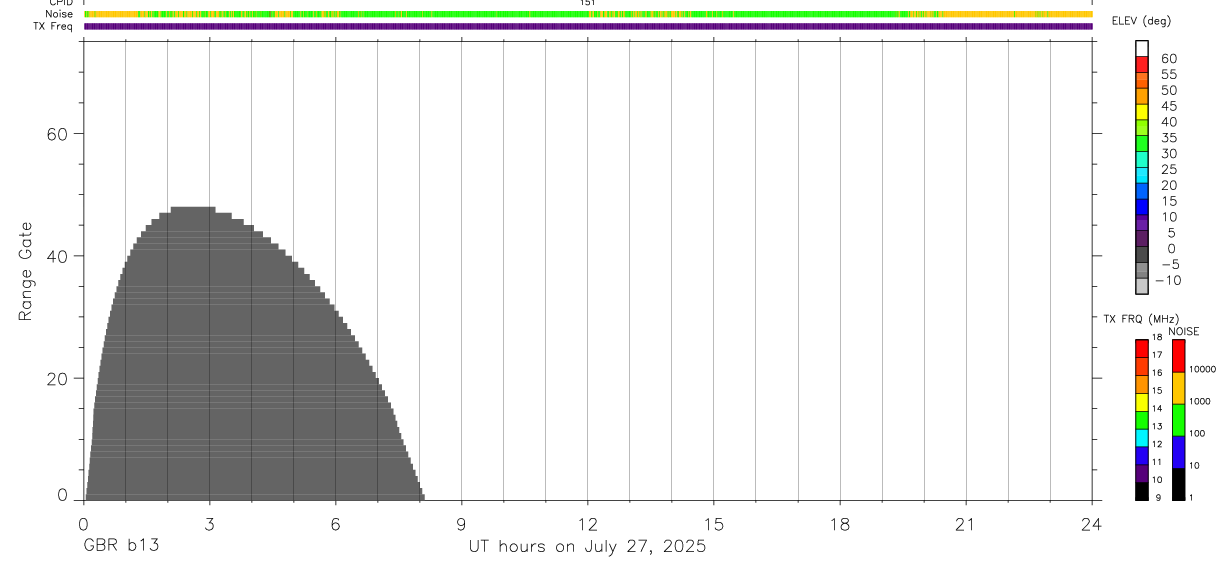The width and height of the screenshot is (1228, 567).
Task: Click the purple TX Freq strip above plot
Action: point(588,26)
